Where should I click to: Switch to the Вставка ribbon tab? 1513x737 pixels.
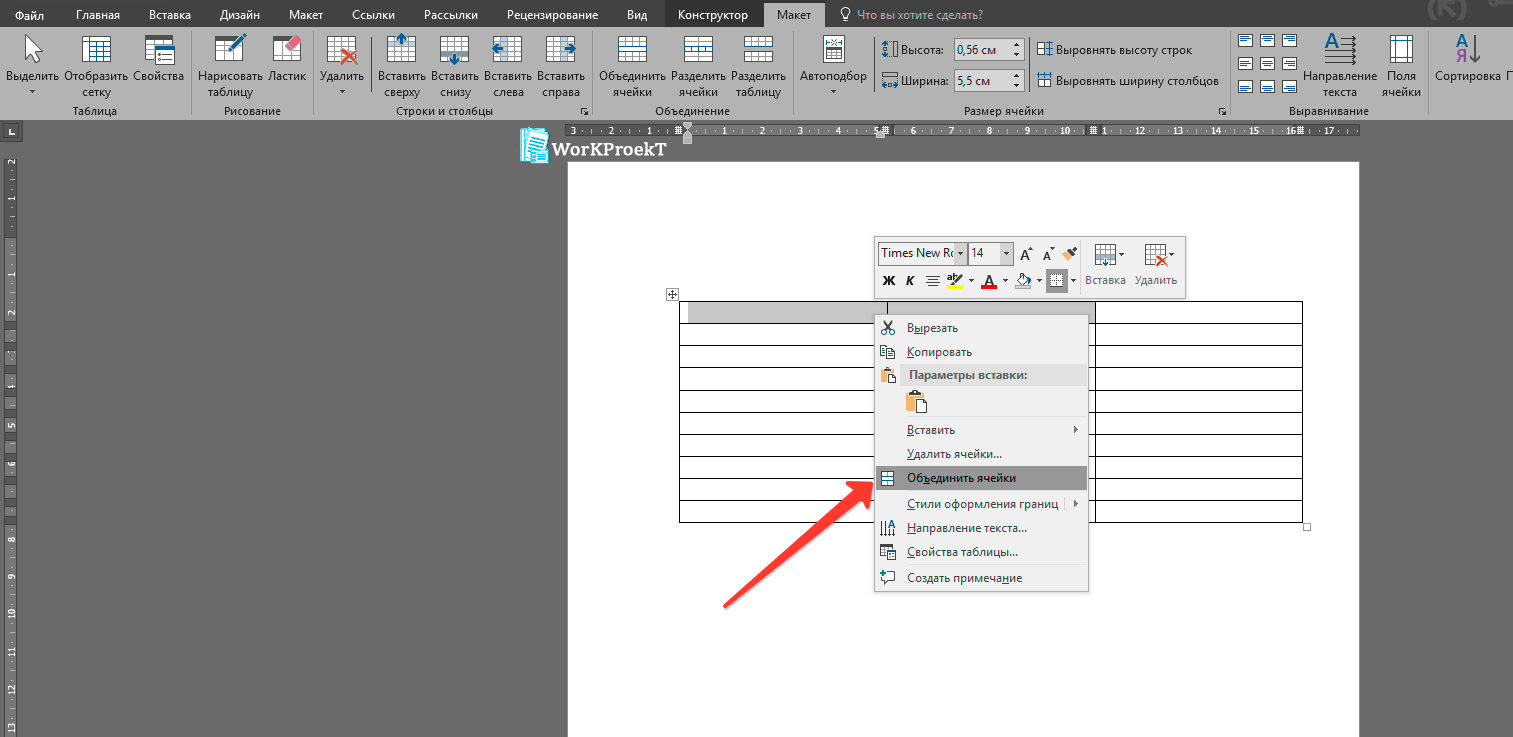pos(170,15)
